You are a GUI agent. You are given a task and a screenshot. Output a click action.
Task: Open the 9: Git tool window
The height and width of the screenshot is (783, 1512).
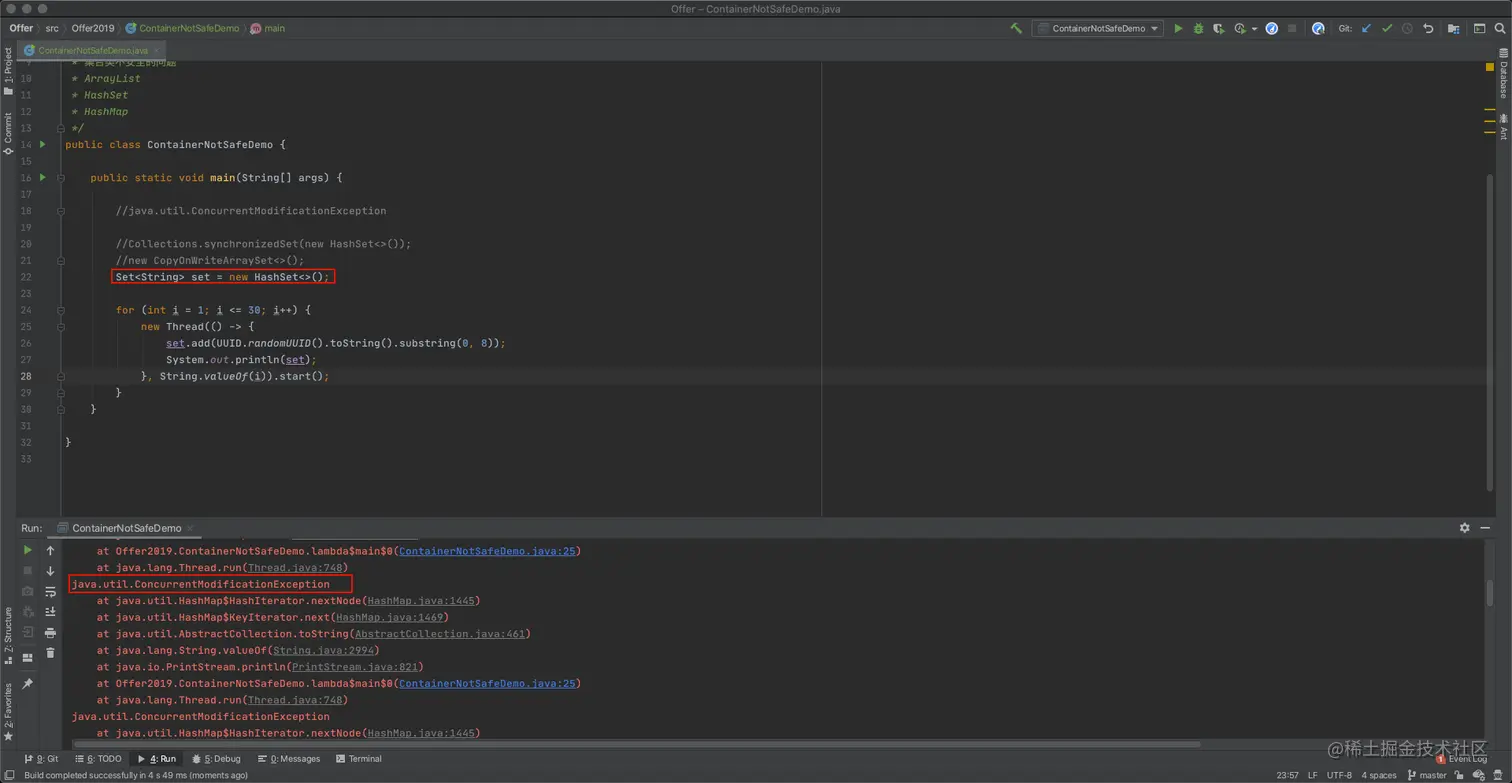41,759
